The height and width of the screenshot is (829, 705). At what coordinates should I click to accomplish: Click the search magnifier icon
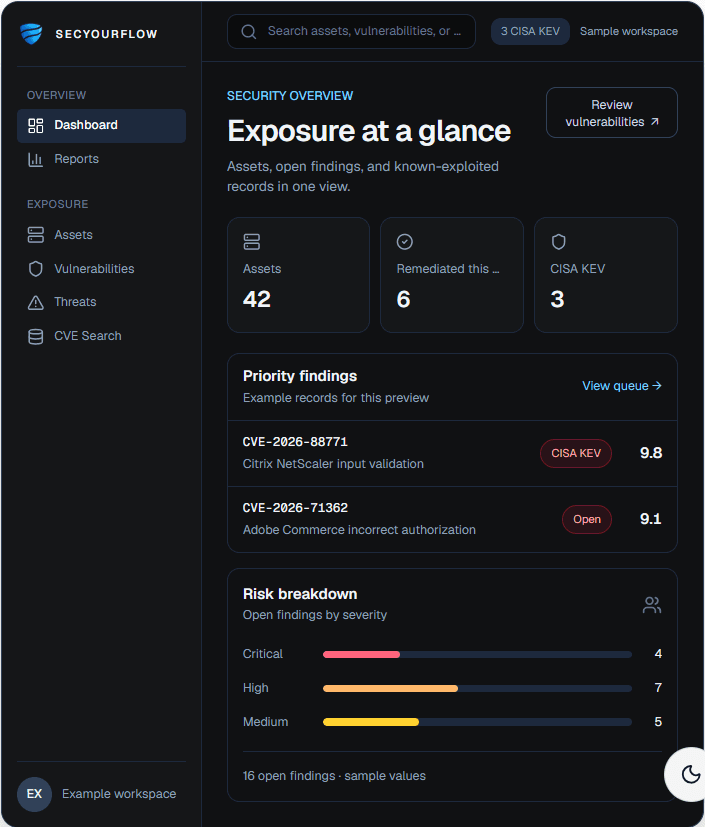click(x=249, y=32)
